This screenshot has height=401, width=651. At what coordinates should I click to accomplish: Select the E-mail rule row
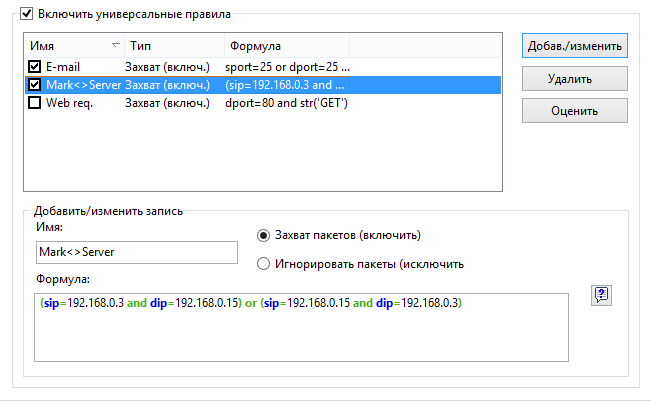tap(263, 67)
